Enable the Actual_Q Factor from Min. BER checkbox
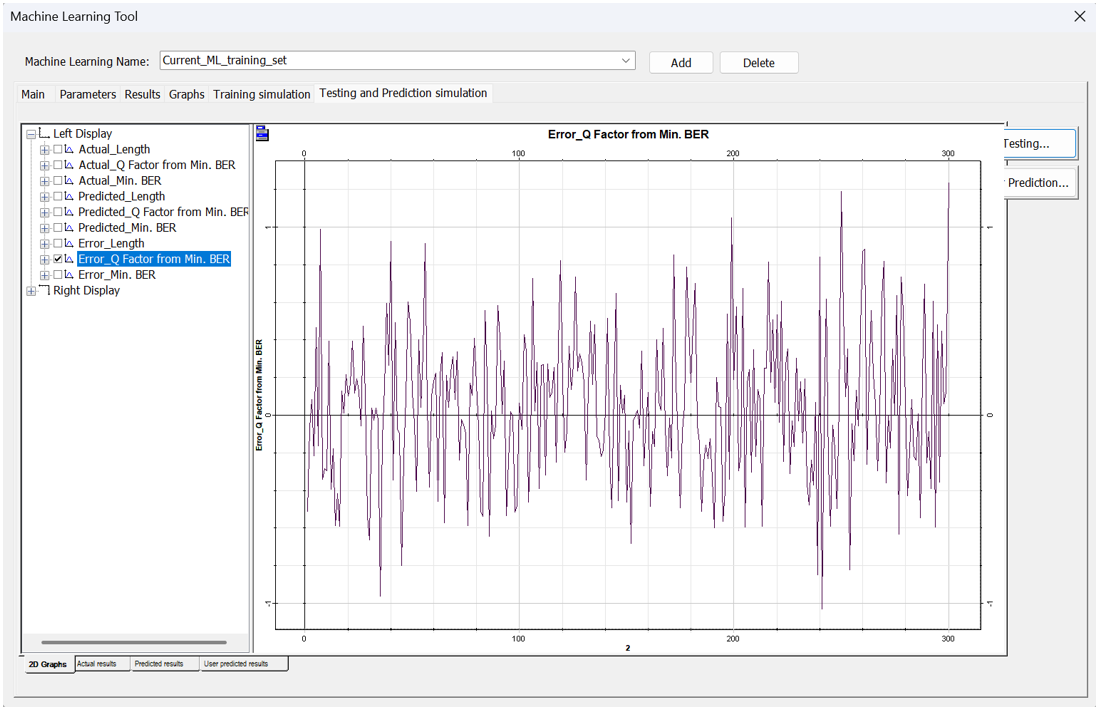The image size is (1098, 709). coord(58,165)
